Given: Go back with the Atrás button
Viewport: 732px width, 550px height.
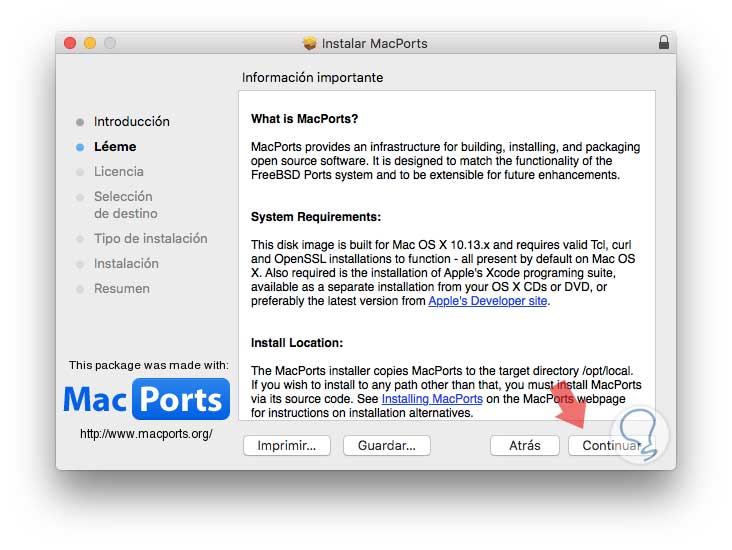Looking at the screenshot, I should pyautogui.click(x=525, y=445).
